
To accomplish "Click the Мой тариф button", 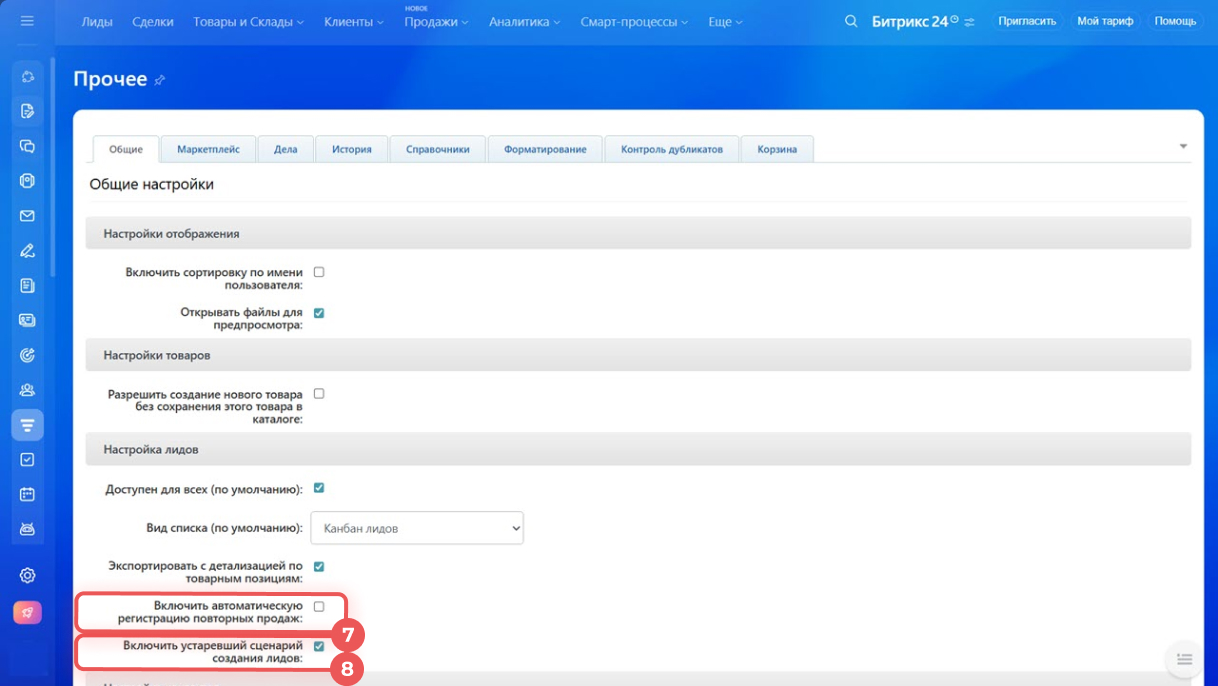I will pos(1105,21).
